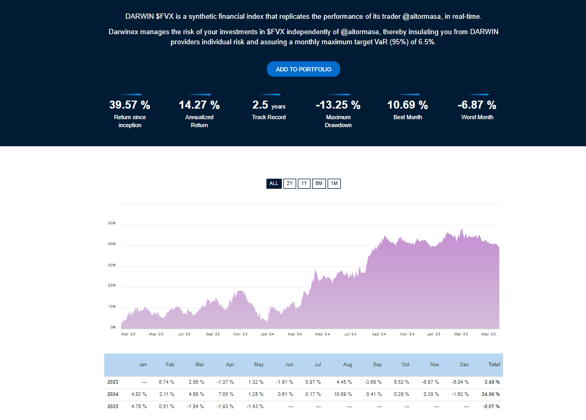This screenshot has height=420, width=586.
Task: Switch chart range to 1Y
Action: (x=304, y=183)
